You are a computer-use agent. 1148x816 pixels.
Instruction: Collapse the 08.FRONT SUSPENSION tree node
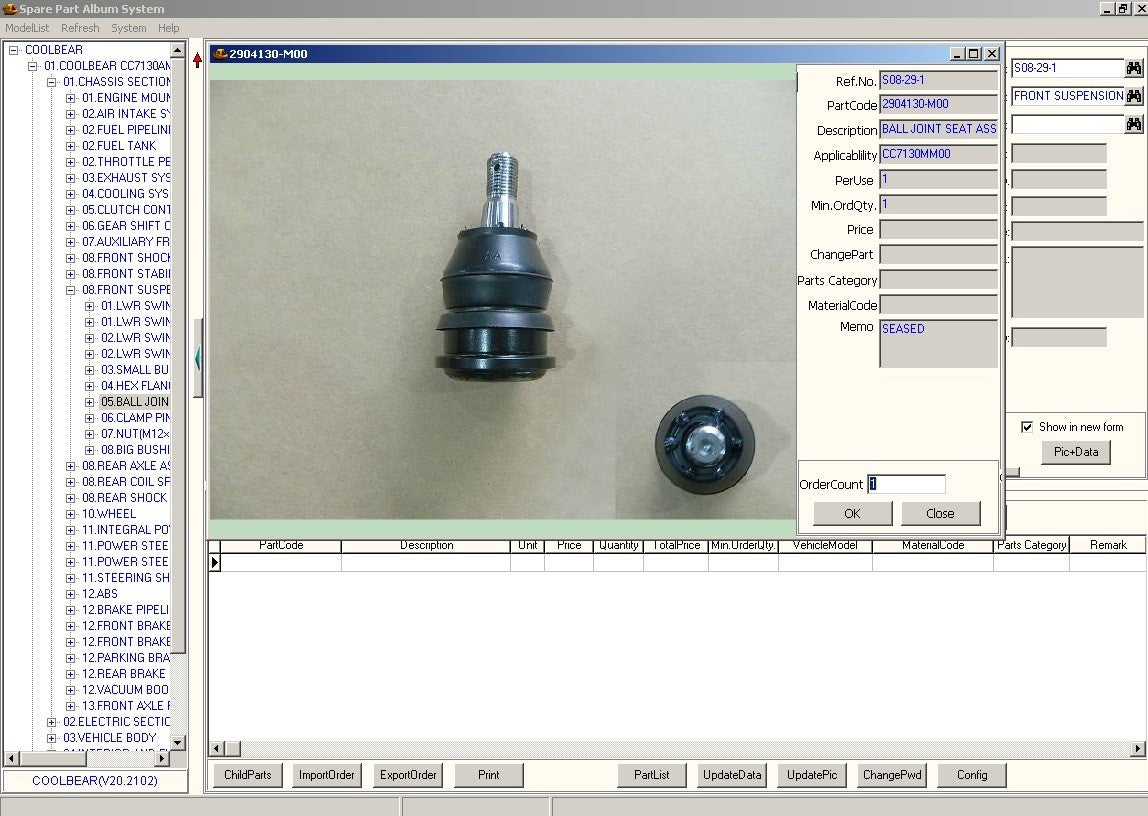(71, 290)
